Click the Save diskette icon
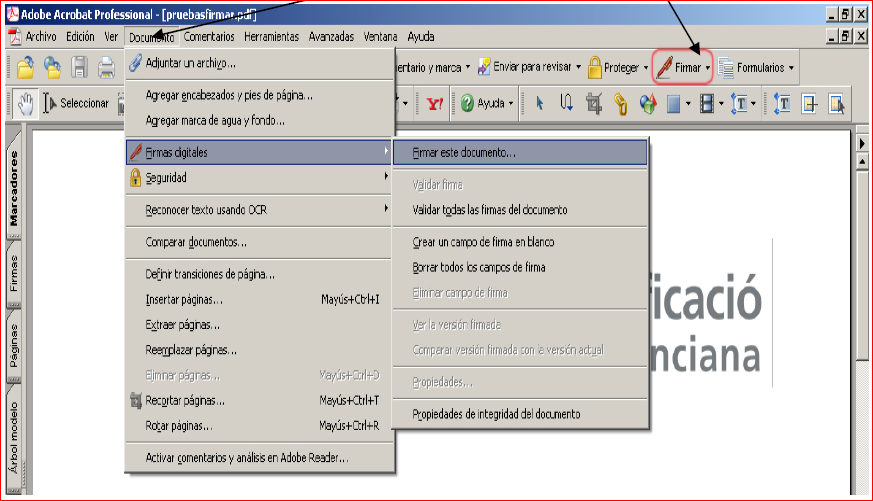This screenshot has width=873, height=501. coord(79,67)
